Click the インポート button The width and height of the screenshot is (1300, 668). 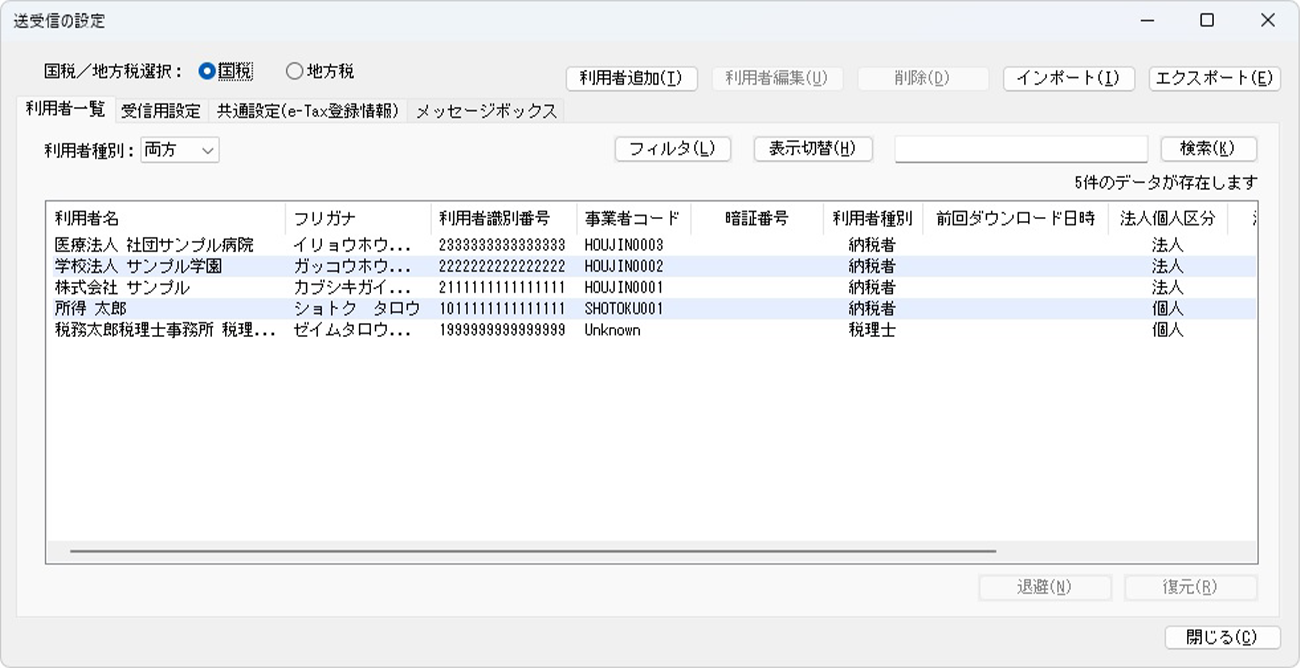1068,78
